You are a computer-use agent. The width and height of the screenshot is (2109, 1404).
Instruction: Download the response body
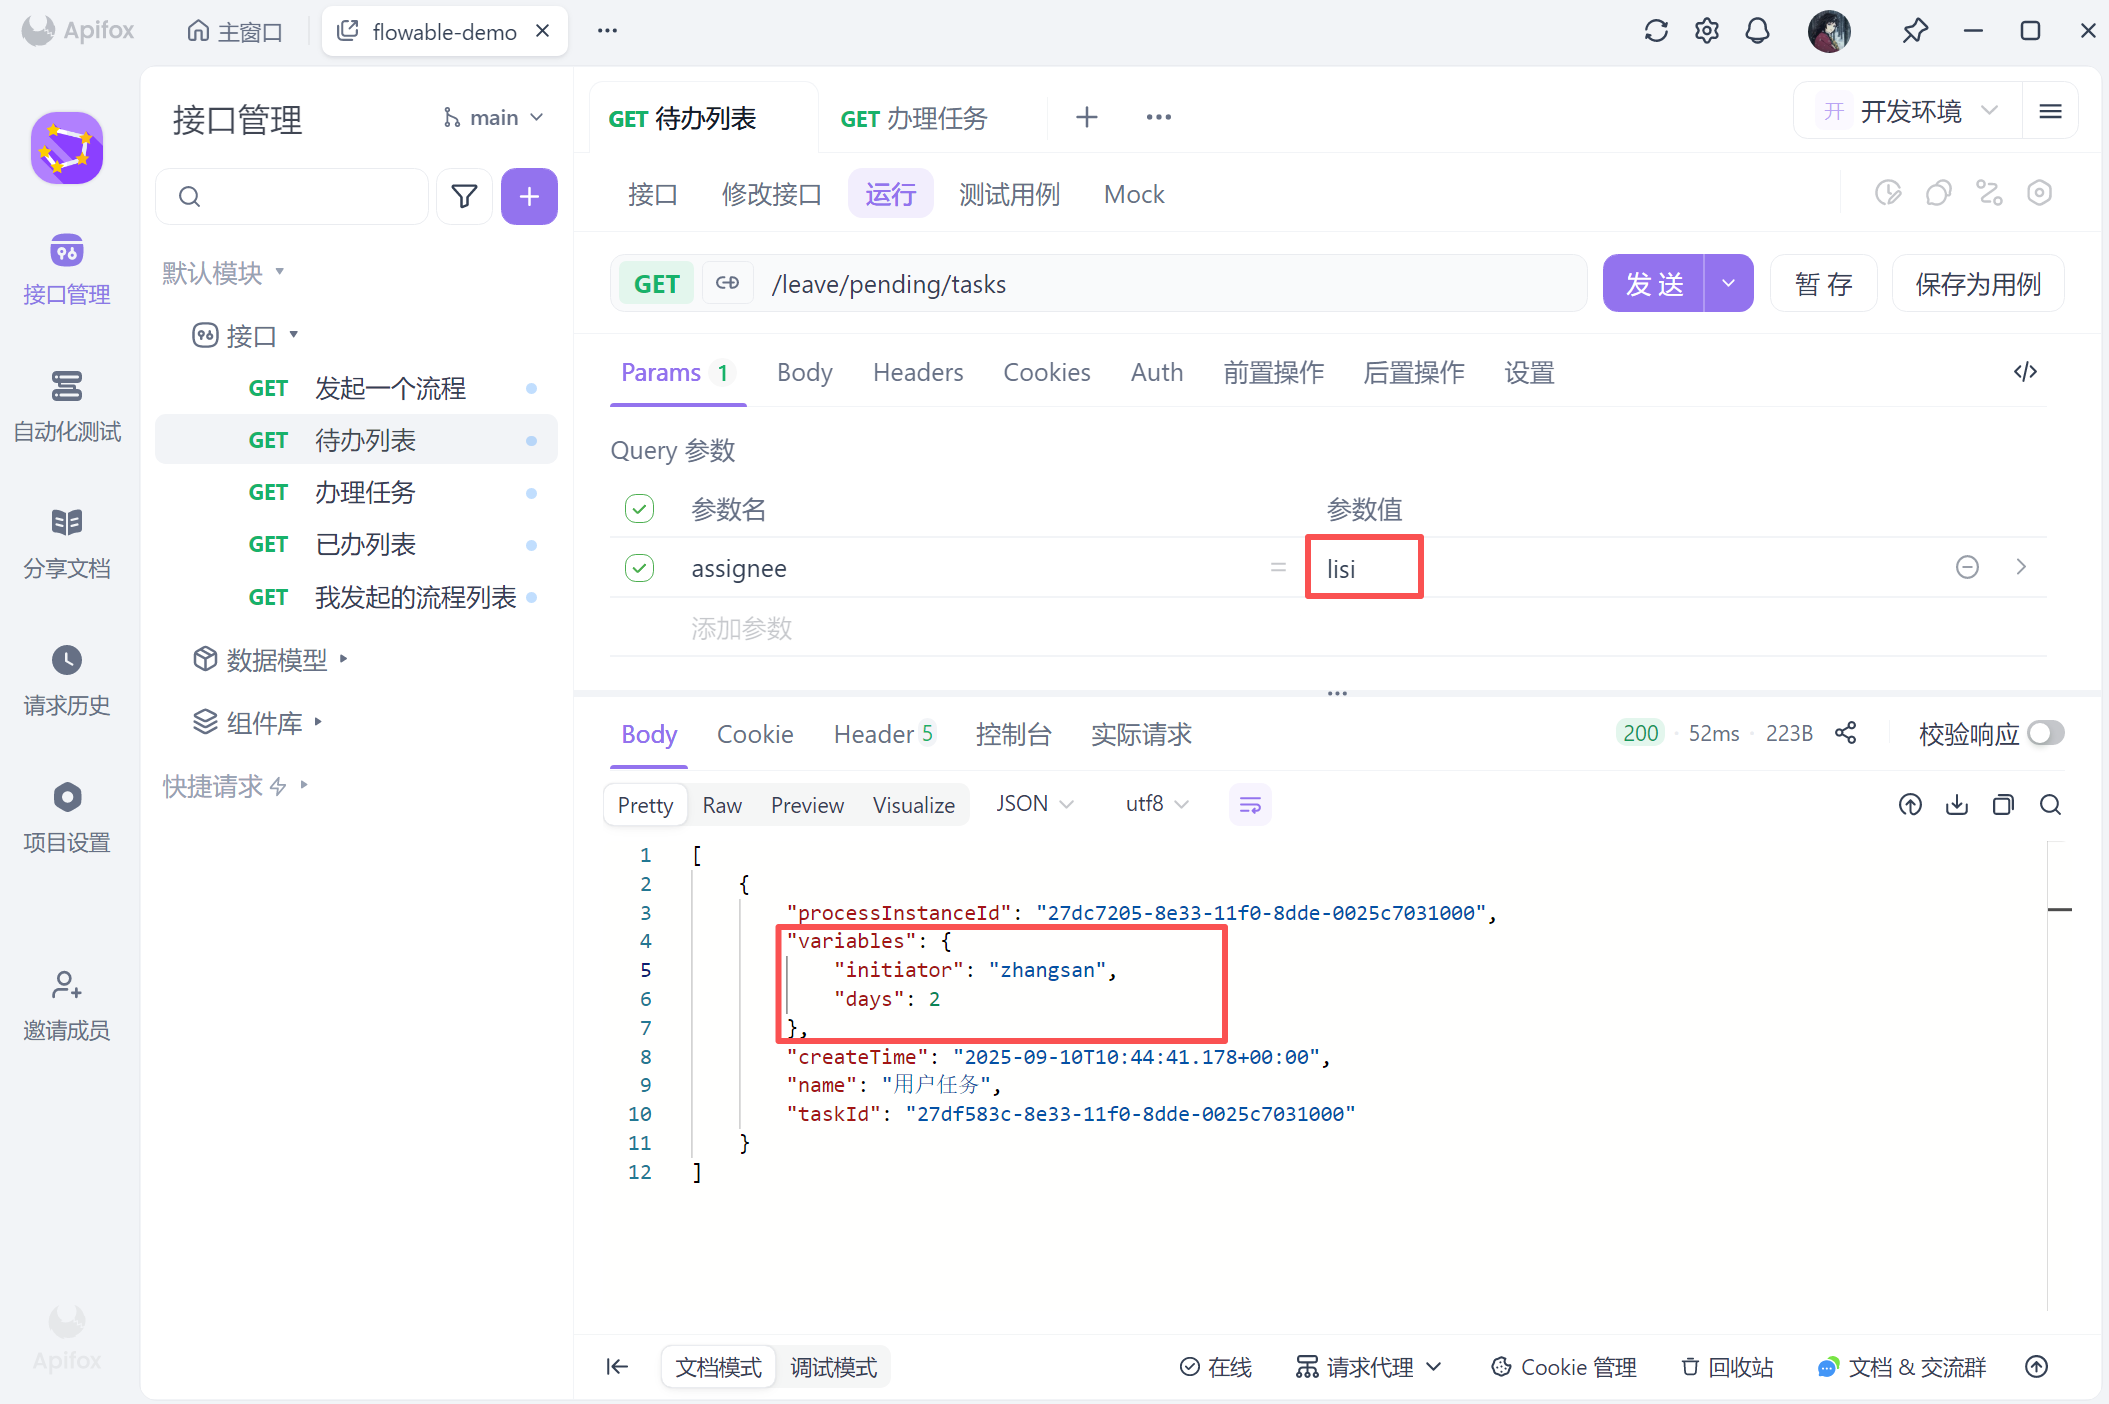pos(1956,805)
